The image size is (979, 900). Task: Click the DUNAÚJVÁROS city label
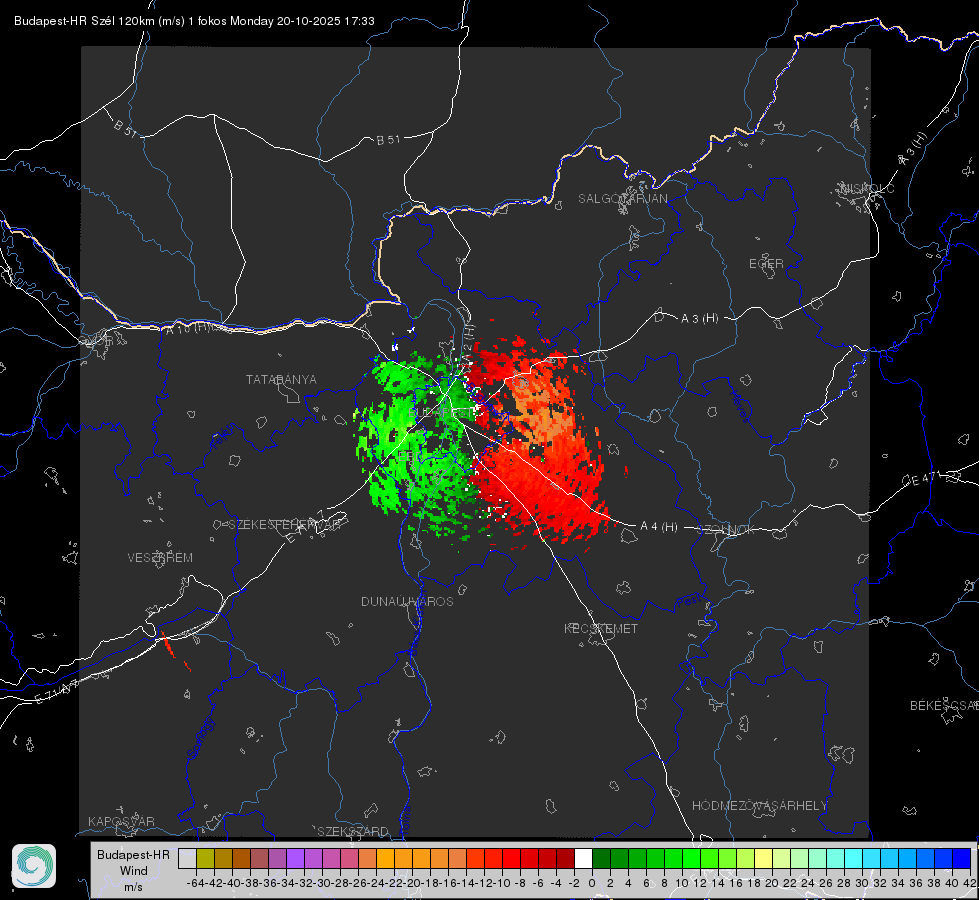coord(407,601)
